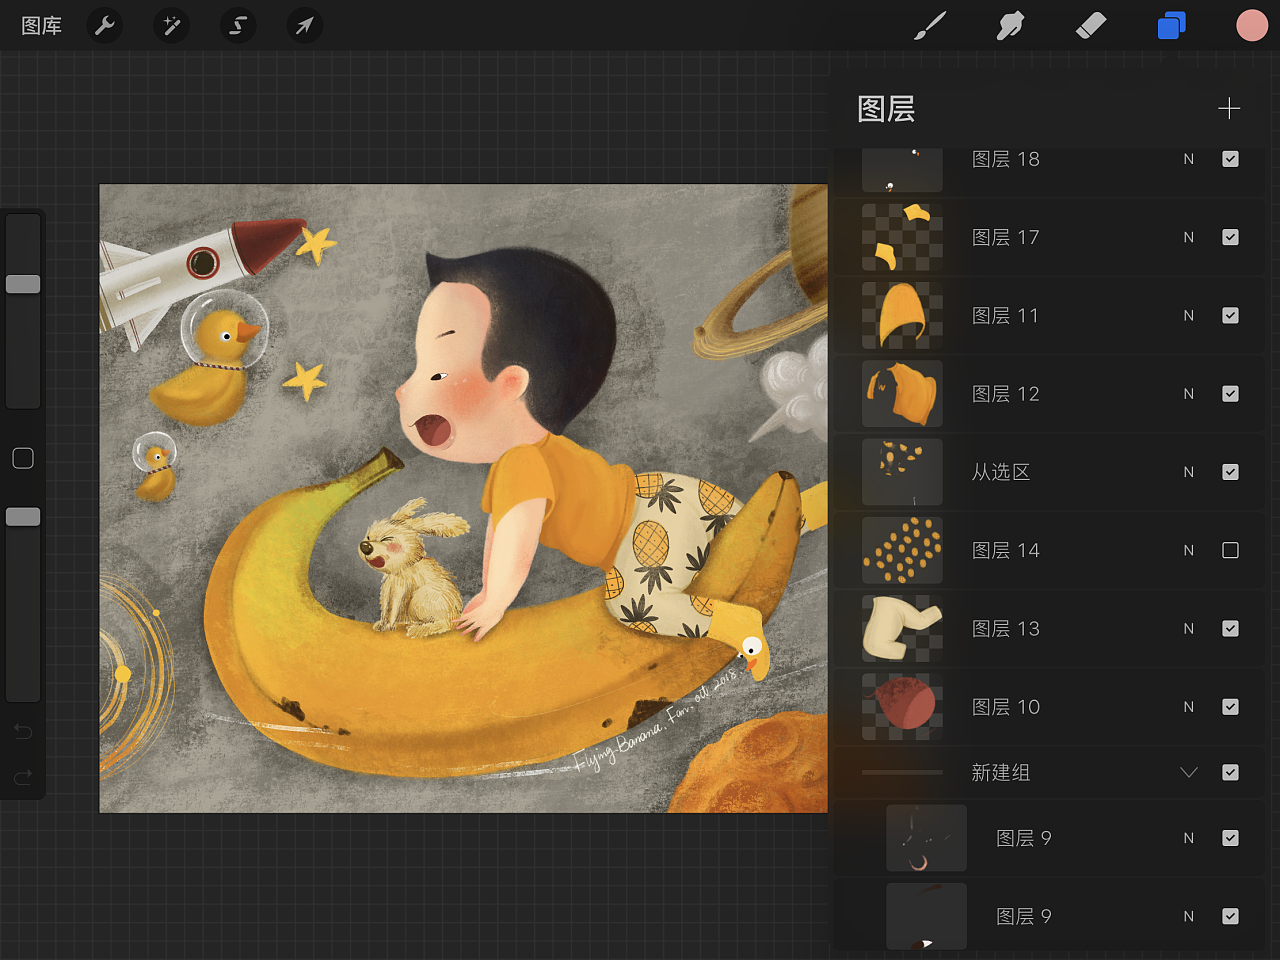Select the 图层 13 layer thumbnail

pyautogui.click(x=902, y=628)
